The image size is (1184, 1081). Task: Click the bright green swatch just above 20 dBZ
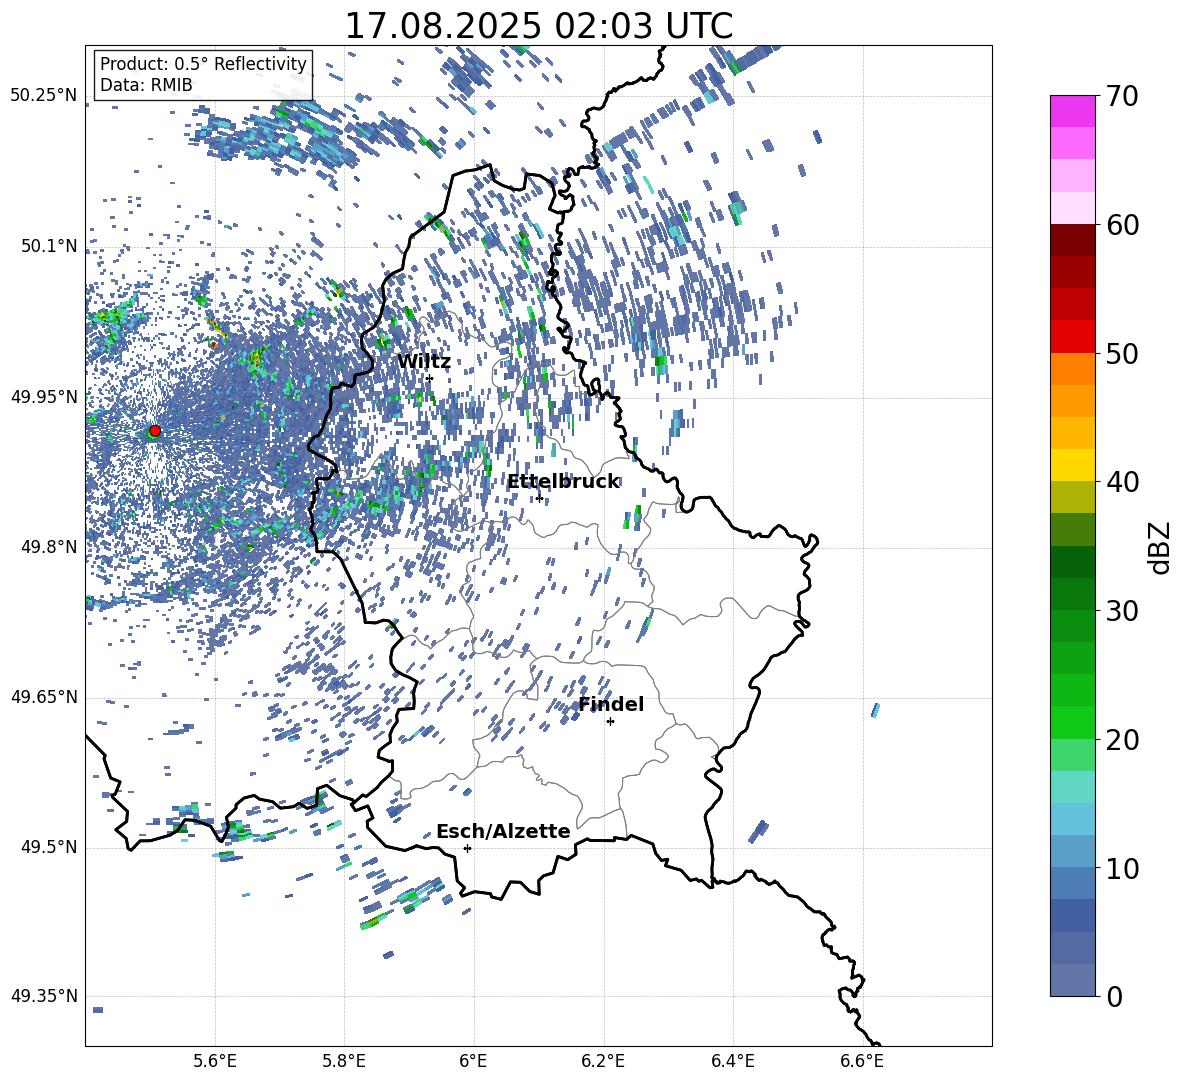[x=1072, y=722]
